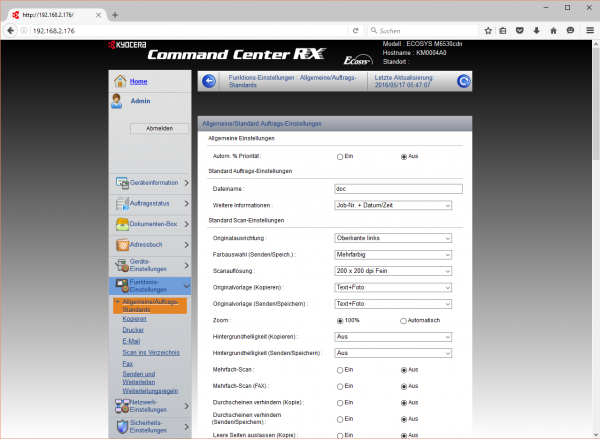
Task: Click the Abmelden button
Action: pyautogui.click(x=159, y=128)
